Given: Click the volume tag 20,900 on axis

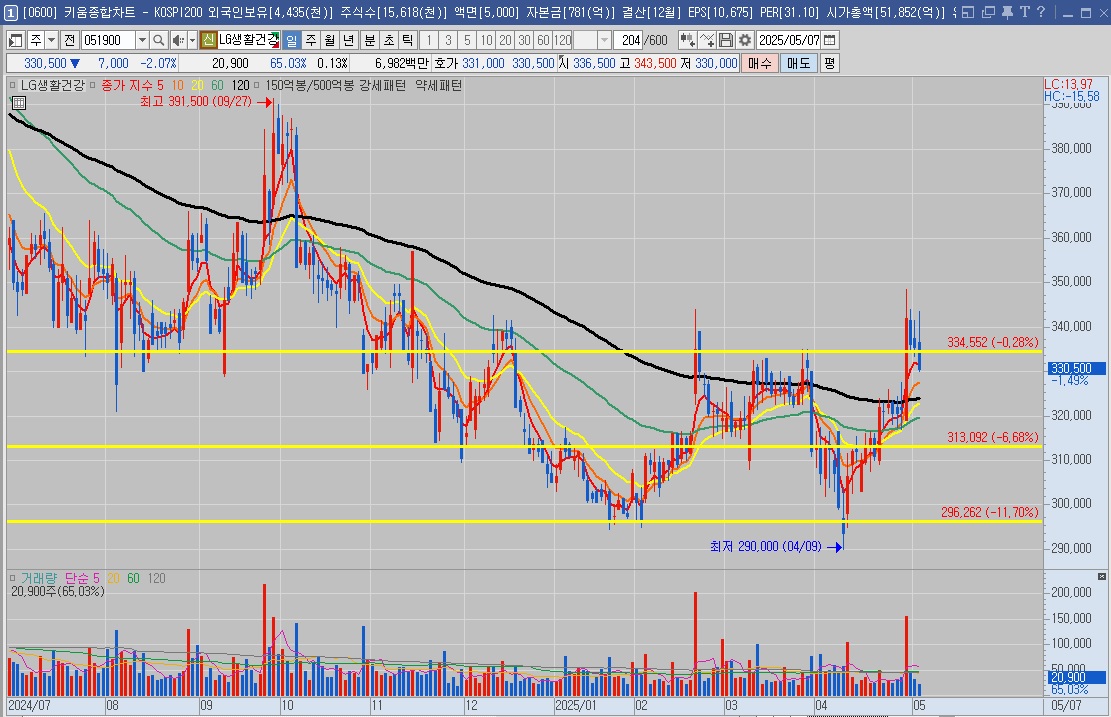Looking at the screenshot, I should tap(1075, 677).
